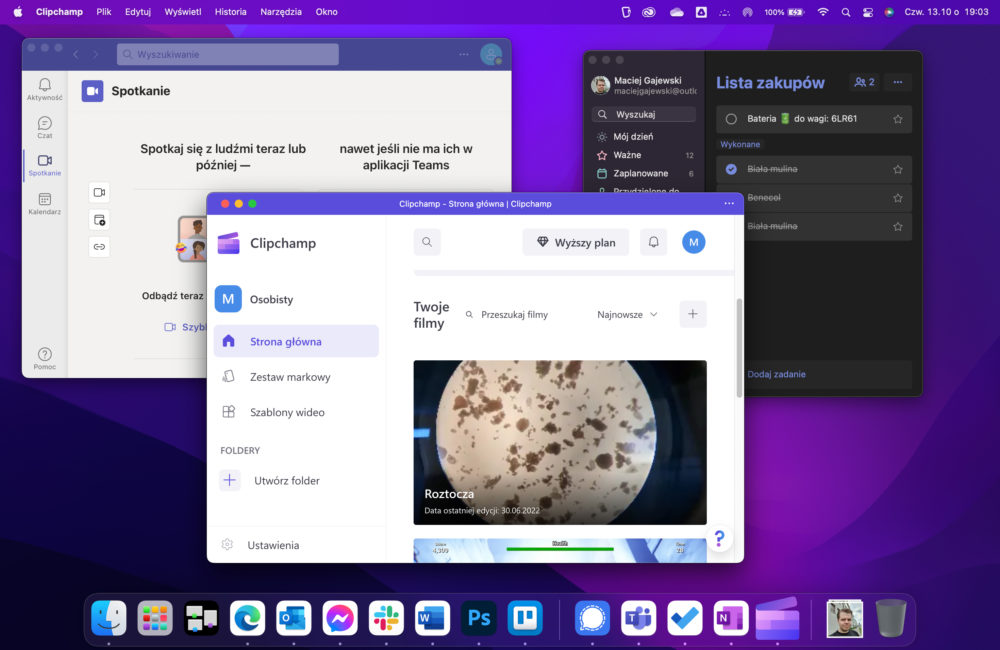Screen dimensions: 1000x650
Task: Open Control Center in menu bar
Action: pos(867,11)
